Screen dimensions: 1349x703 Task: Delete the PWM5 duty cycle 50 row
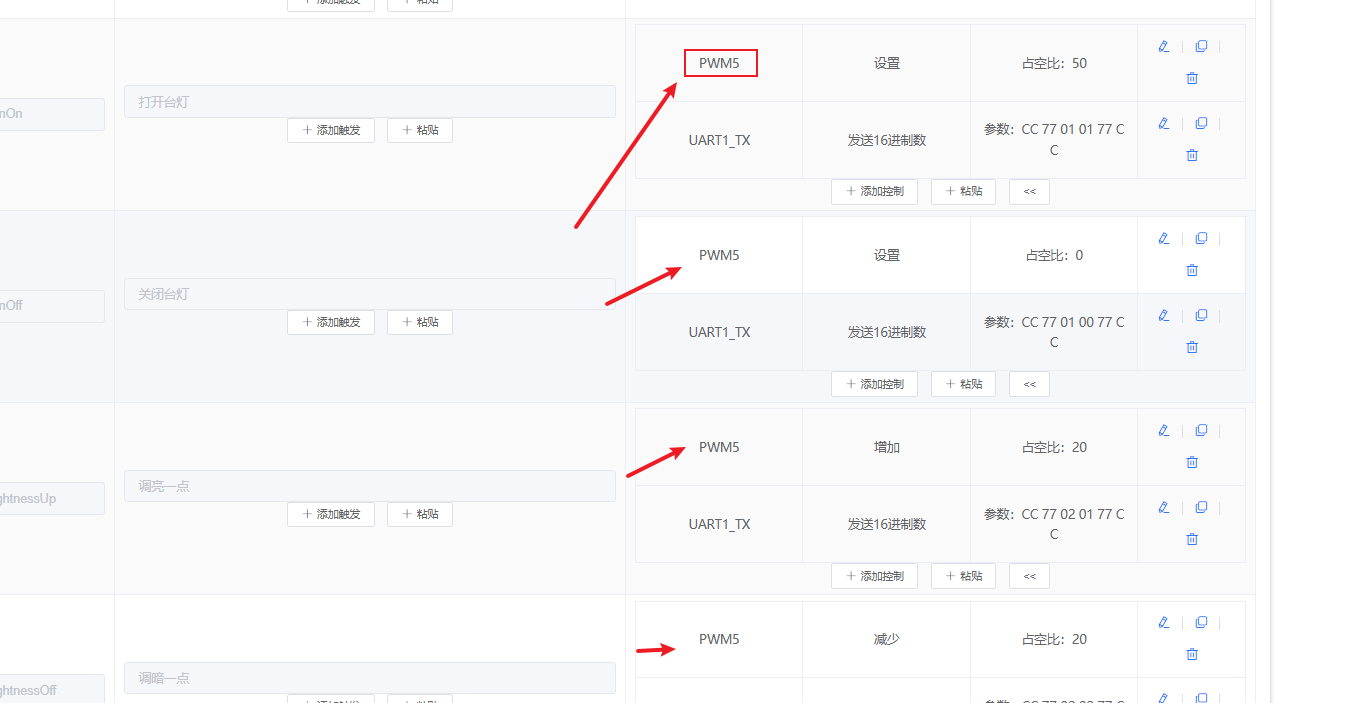pos(1191,78)
